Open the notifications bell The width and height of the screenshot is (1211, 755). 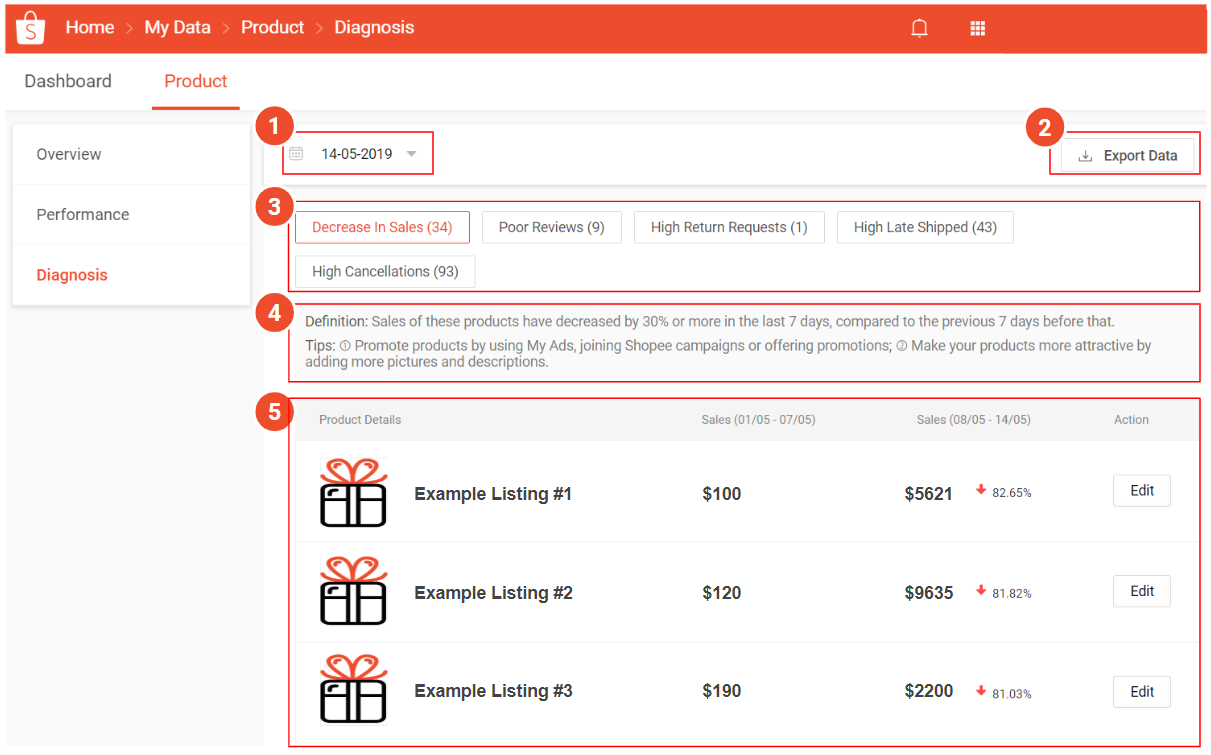919,28
